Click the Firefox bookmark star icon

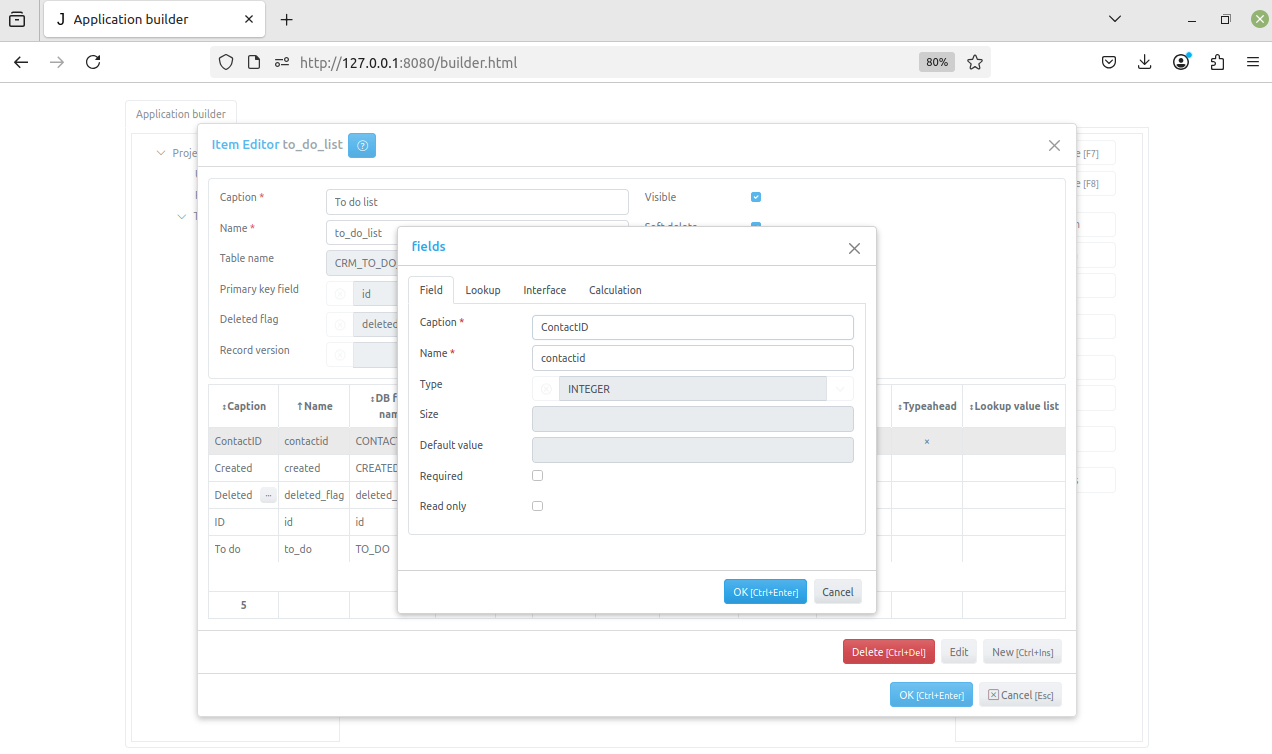pos(975,62)
